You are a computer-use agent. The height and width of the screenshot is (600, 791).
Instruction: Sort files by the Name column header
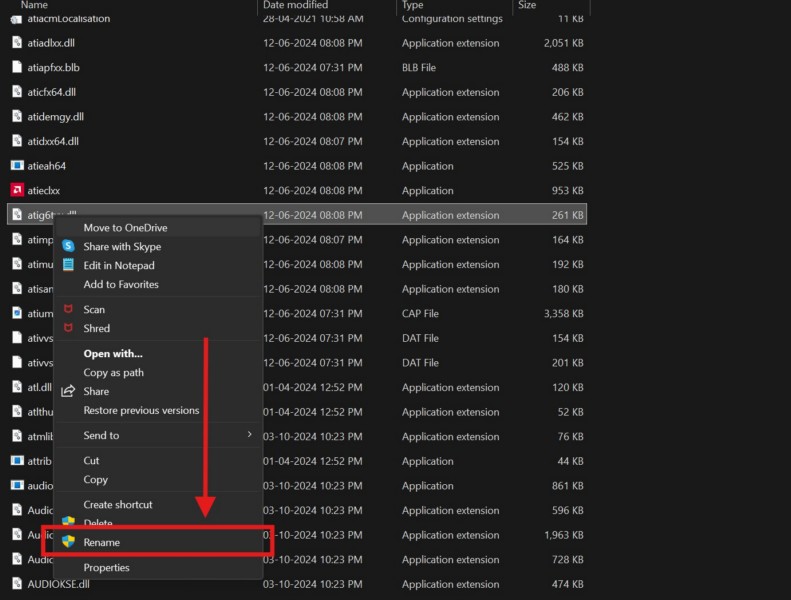pos(34,5)
